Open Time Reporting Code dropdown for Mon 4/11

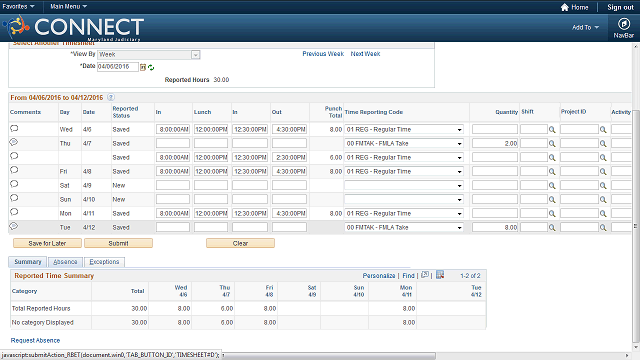[404, 213]
